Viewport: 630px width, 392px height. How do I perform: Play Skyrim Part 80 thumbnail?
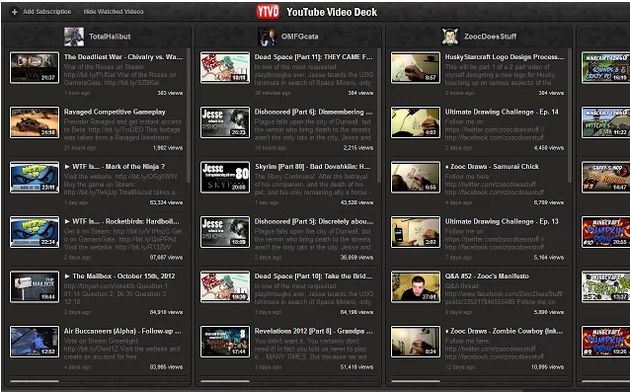coord(225,177)
